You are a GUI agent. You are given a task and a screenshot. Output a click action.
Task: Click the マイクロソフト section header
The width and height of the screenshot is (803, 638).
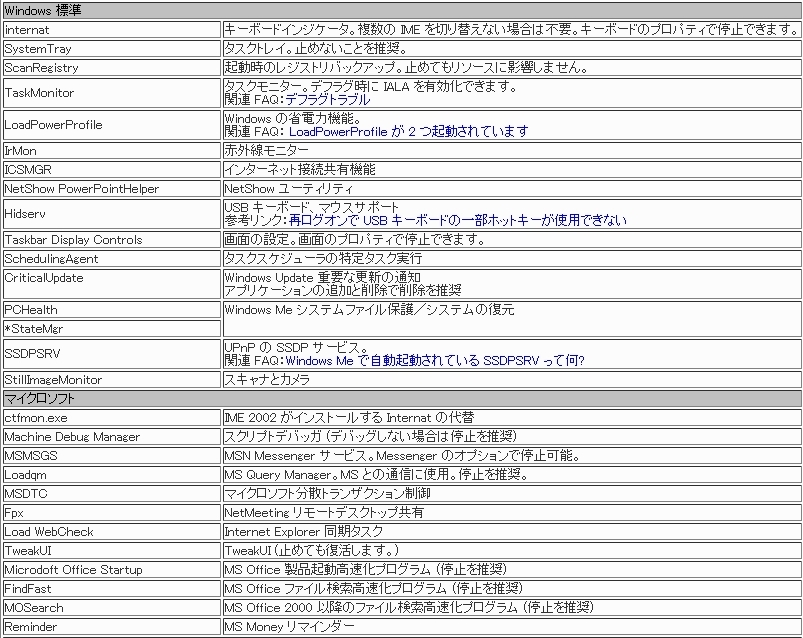[402, 399]
